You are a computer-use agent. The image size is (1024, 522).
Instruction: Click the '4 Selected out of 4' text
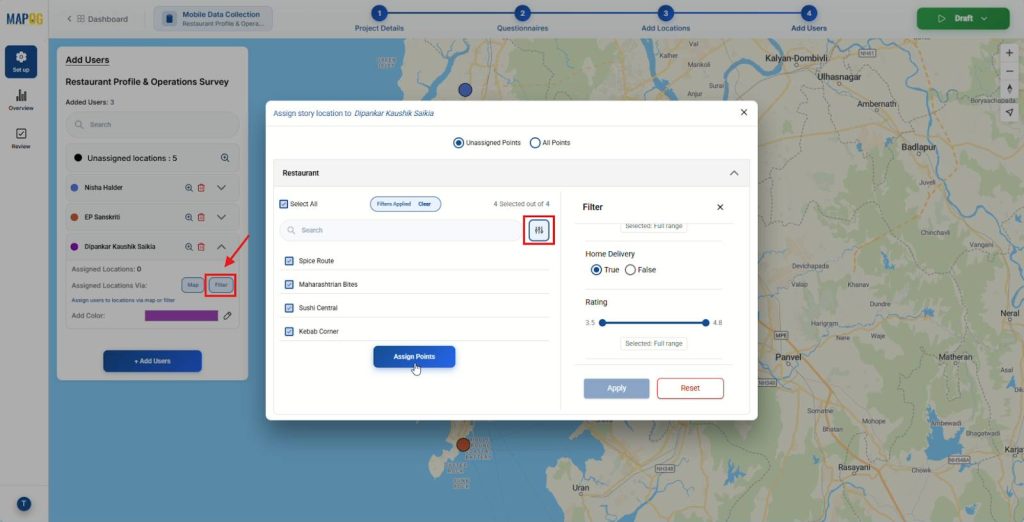[x=521, y=204]
